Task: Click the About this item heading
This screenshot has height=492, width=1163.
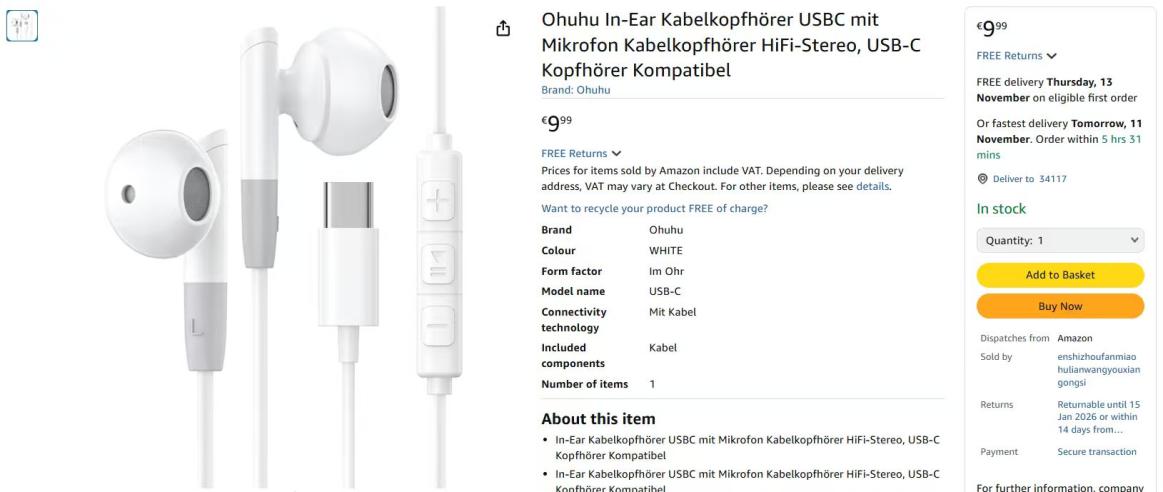Action: (x=598, y=419)
